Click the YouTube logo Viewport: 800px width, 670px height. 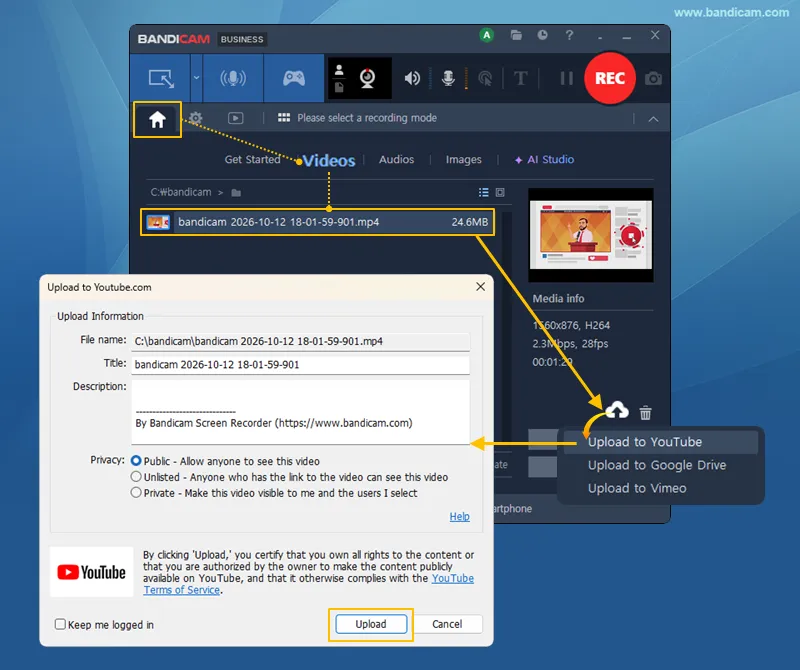click(x=91, y=572)
